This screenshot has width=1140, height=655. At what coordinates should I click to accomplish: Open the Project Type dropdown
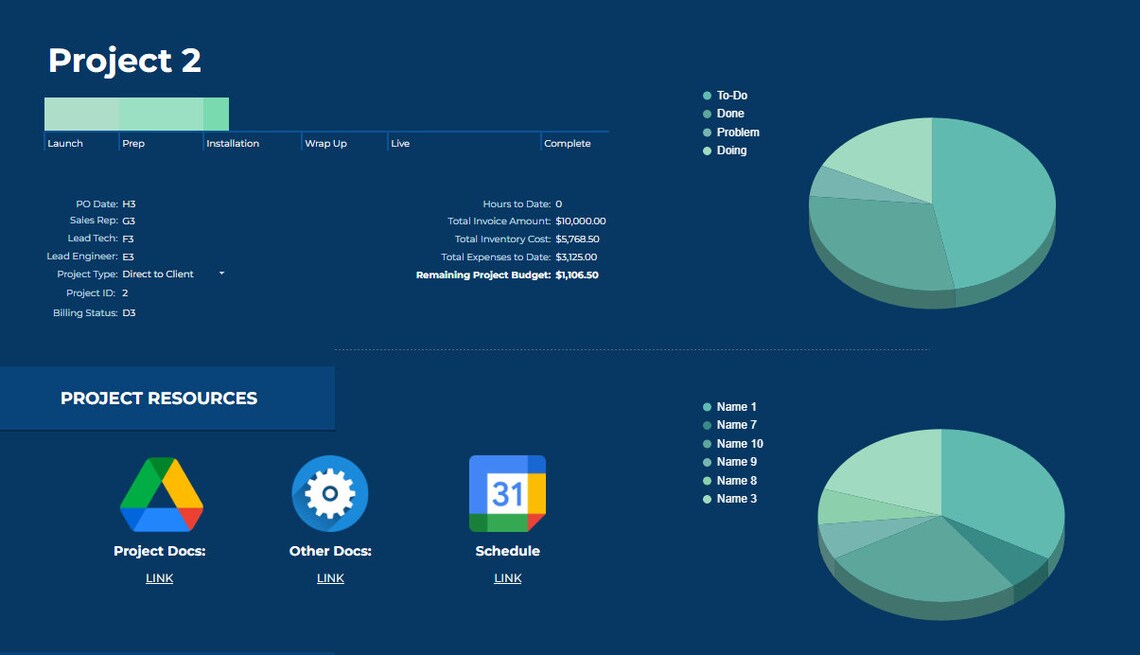coord(220,273)
